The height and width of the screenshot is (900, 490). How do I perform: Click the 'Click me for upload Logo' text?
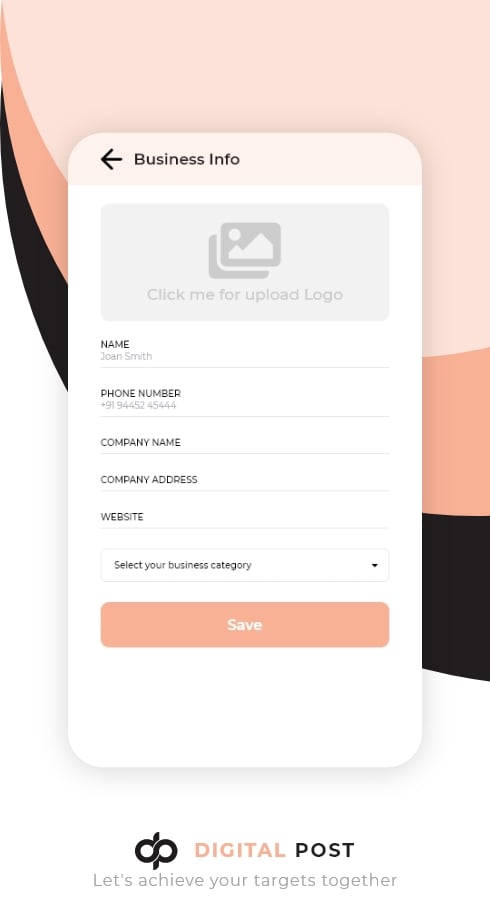245,294
